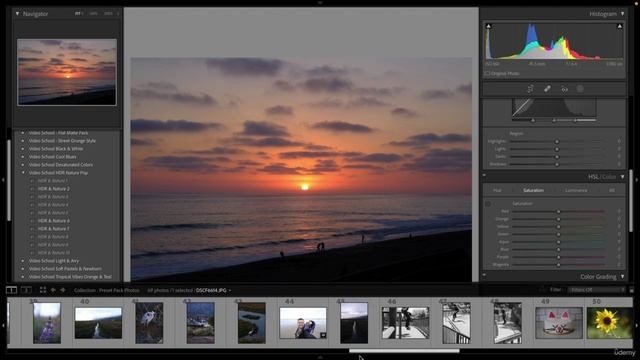This screenshot has height=360, width=640.
Task: Expand the Color Grading panel
Action: coord(622,277)
